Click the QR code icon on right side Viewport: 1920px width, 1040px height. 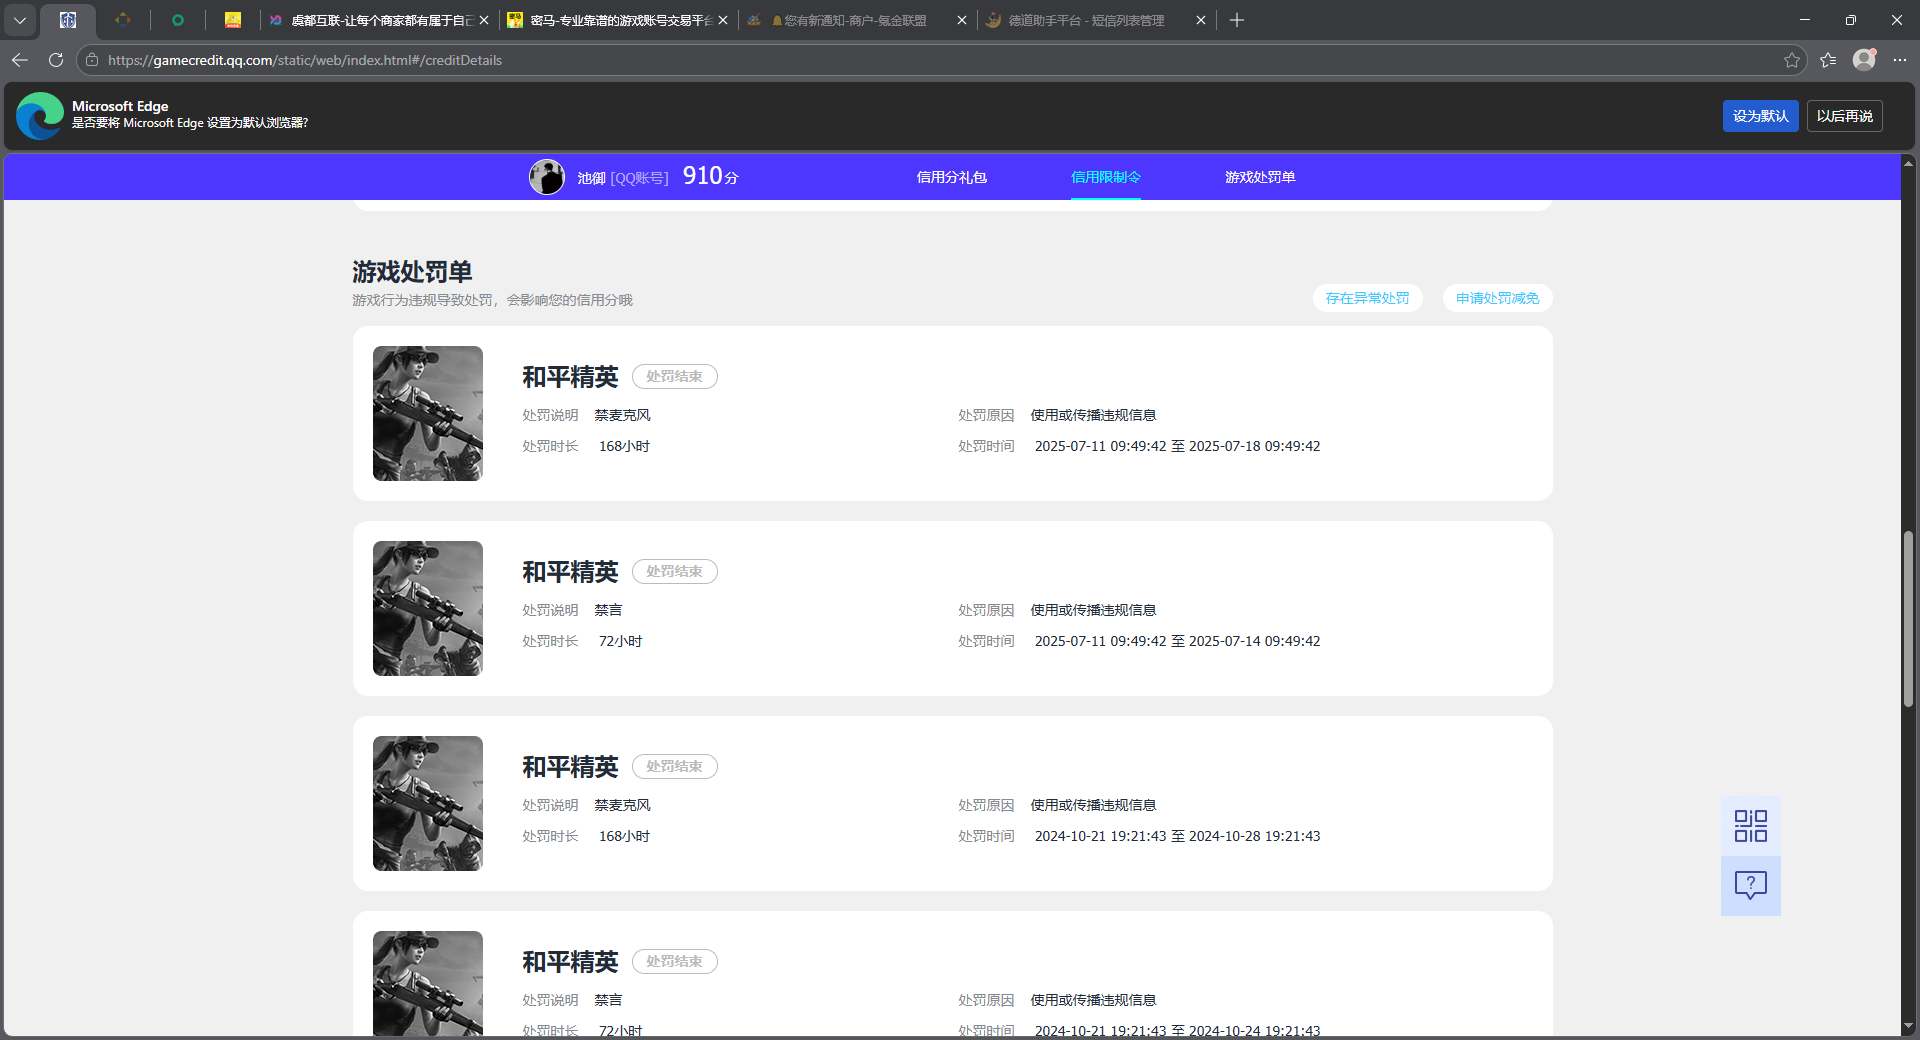(1750, 826)
